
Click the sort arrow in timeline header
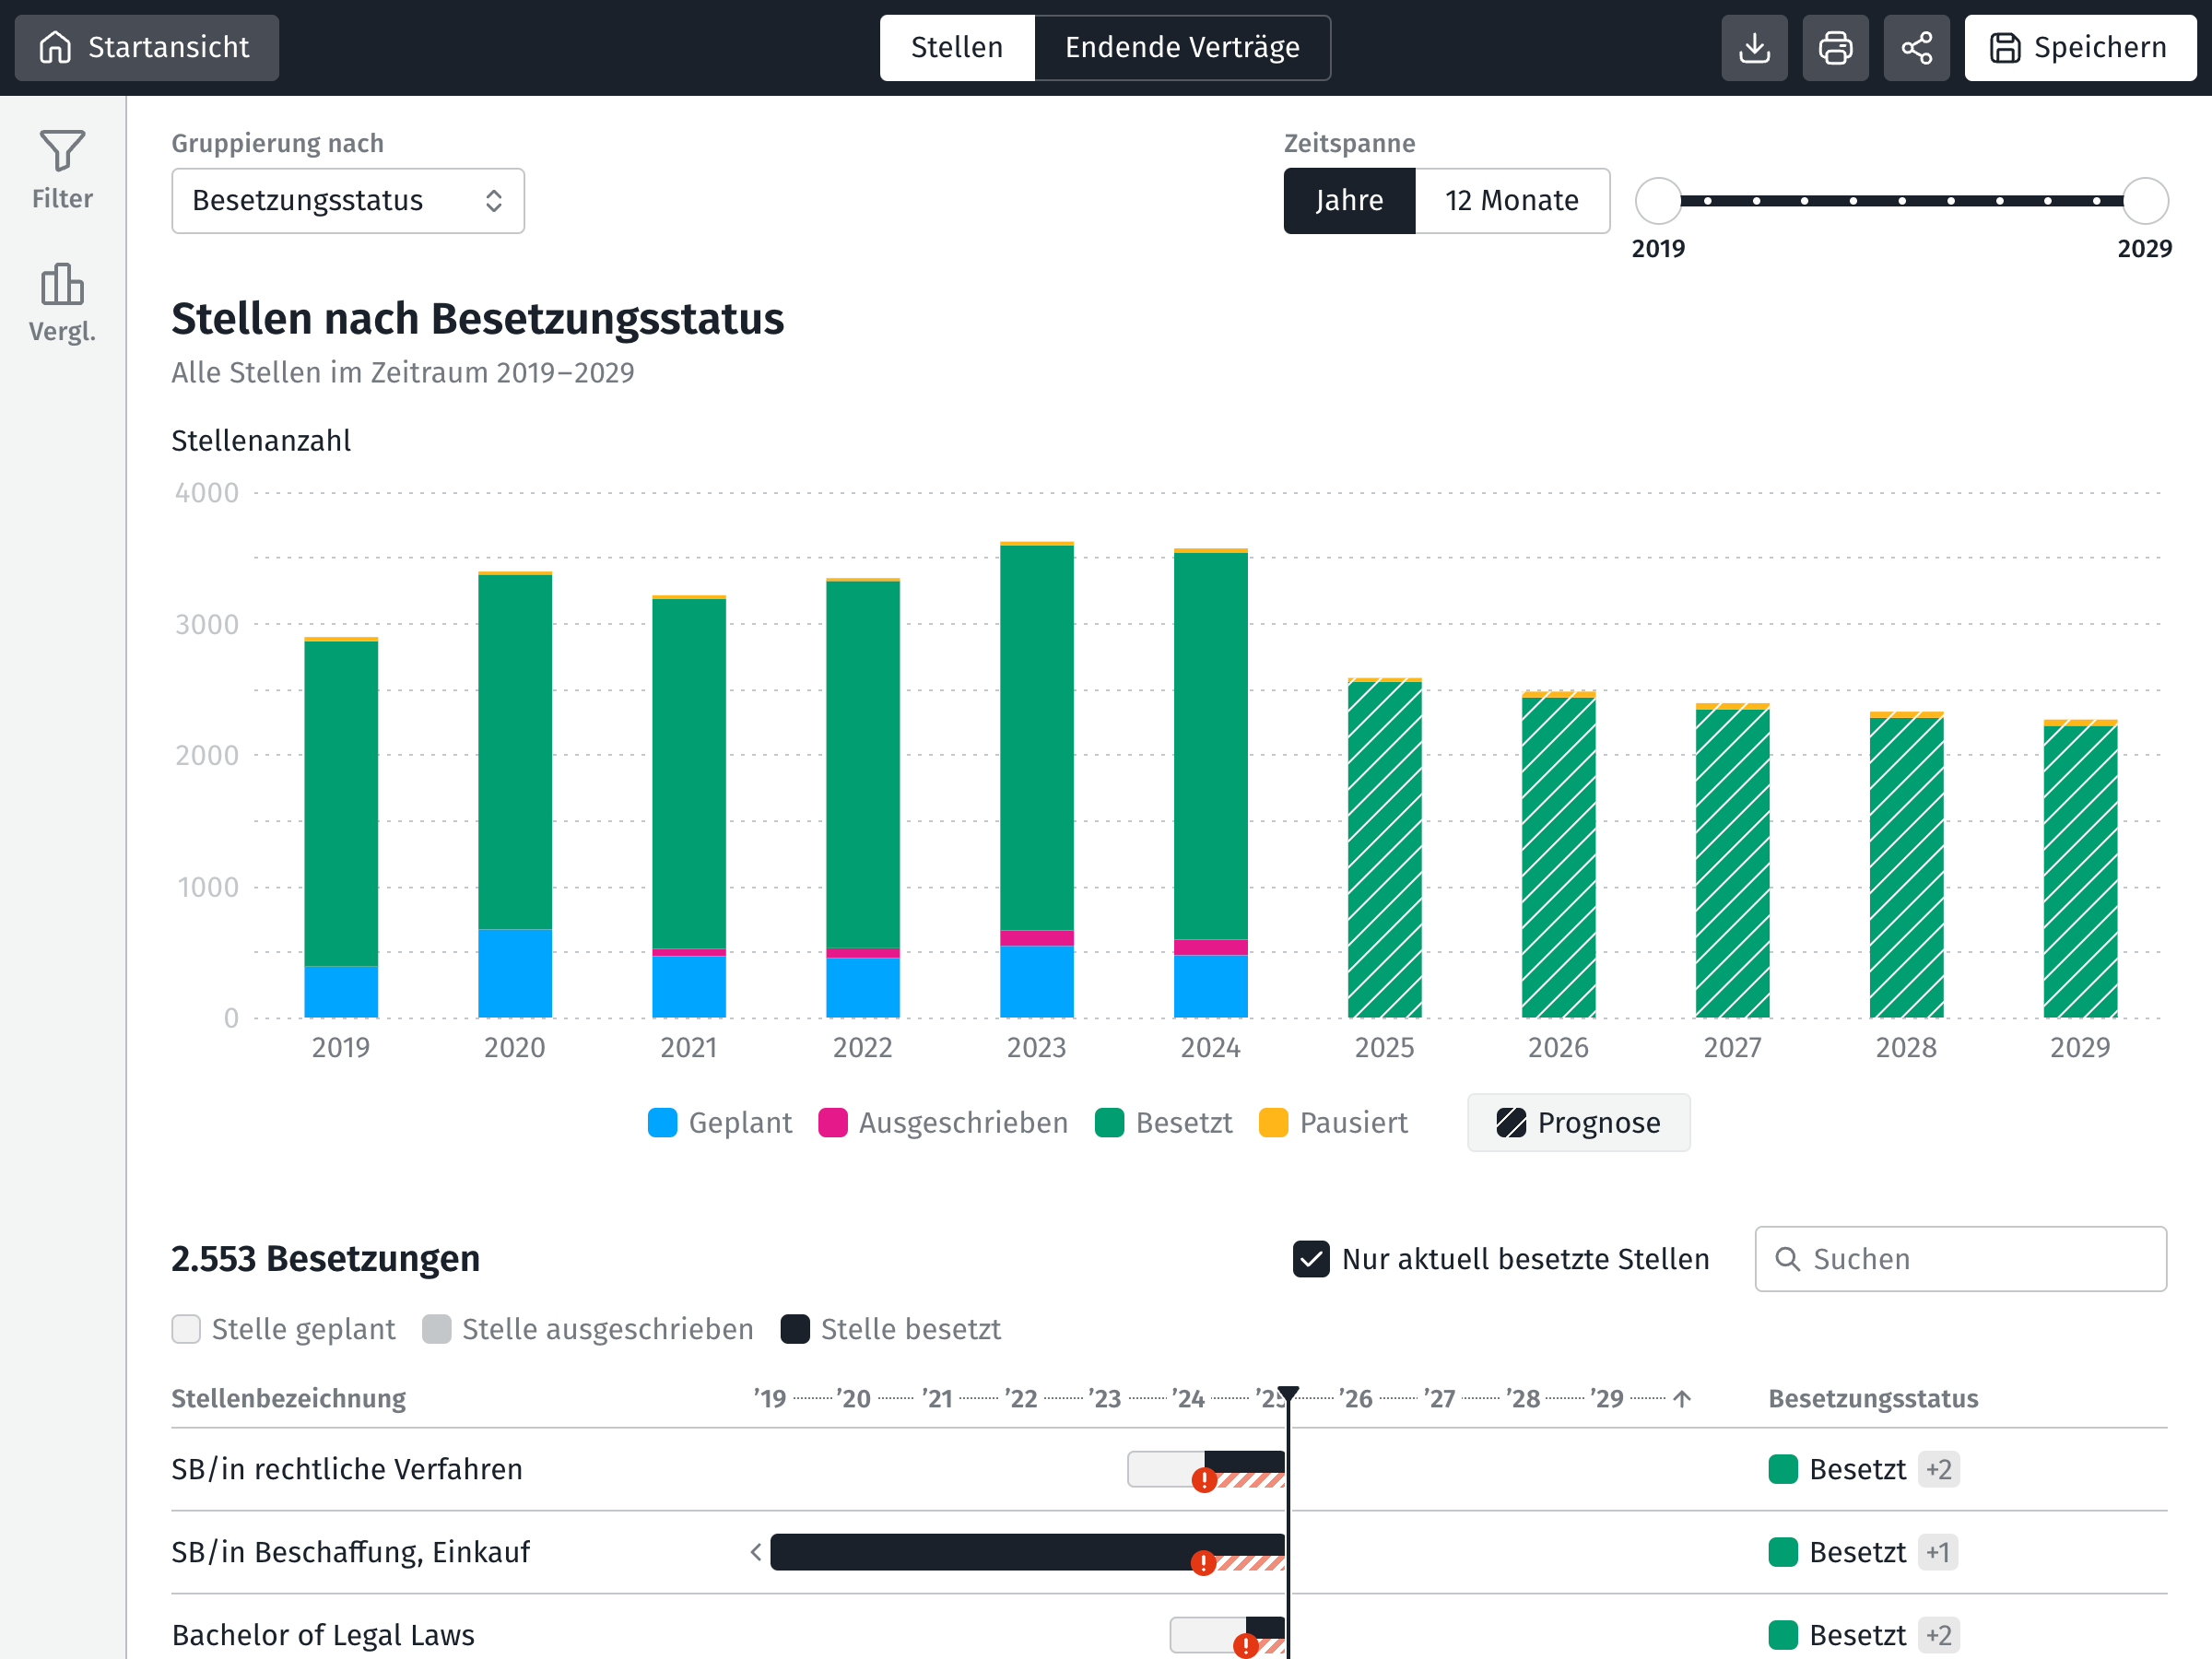[1682, 1398]
